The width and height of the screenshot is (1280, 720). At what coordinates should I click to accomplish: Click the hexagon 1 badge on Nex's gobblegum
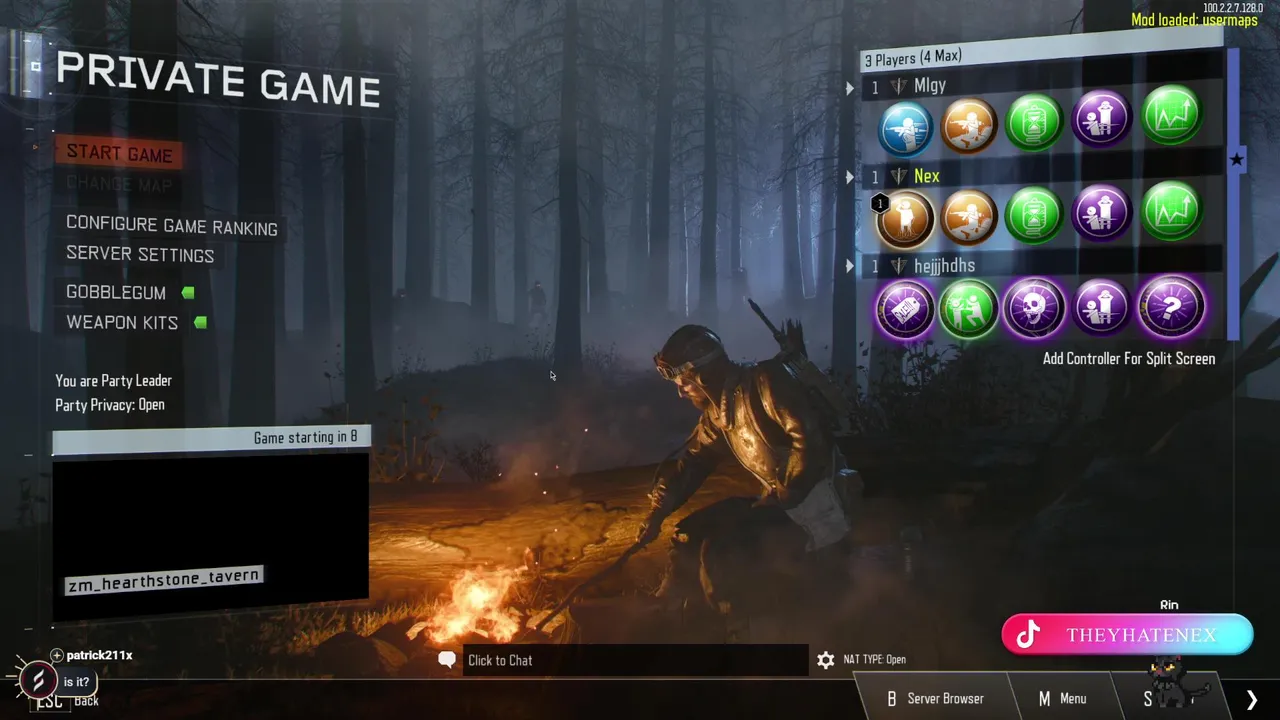[880, 204]
